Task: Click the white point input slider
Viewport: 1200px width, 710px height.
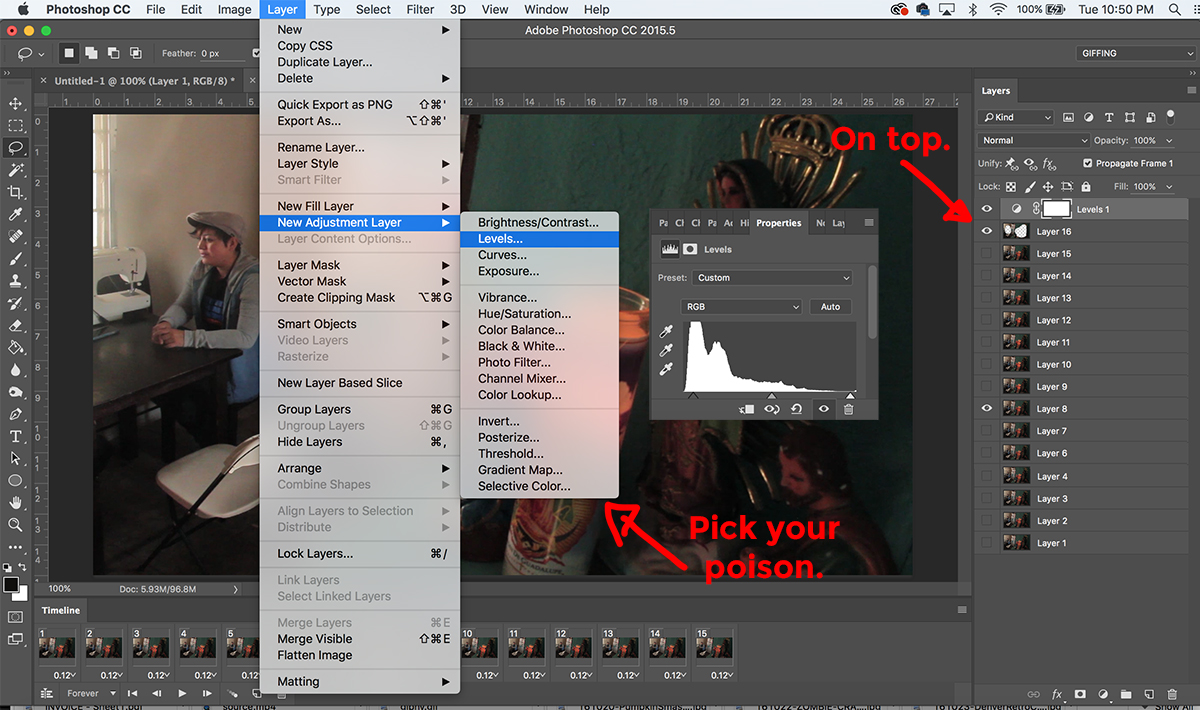Action: (850, 397)
